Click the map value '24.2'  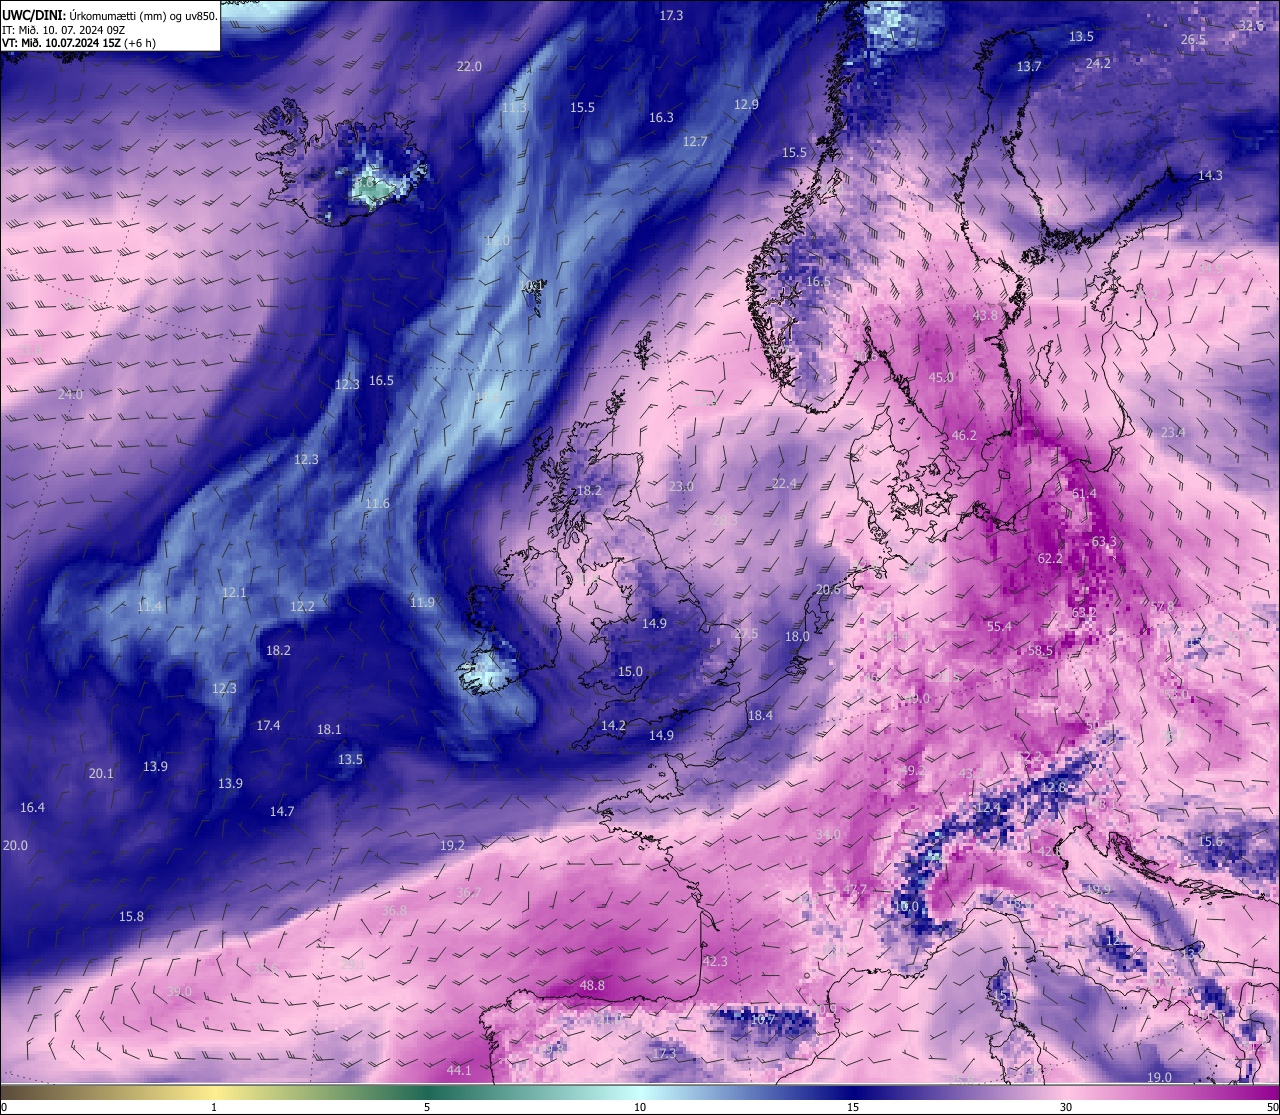click(1098, 64)
